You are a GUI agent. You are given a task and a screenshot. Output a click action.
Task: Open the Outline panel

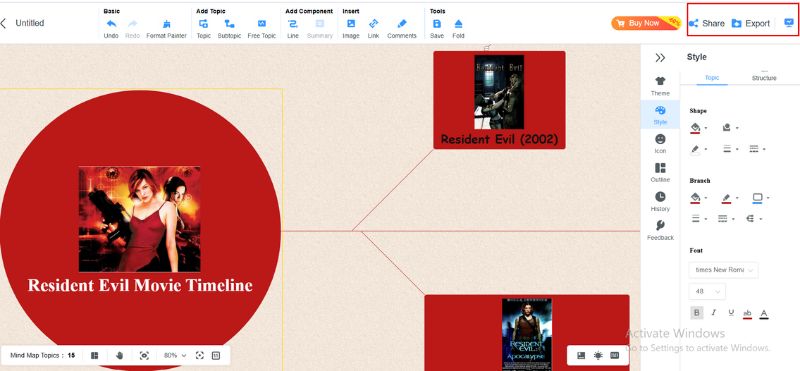(660, 172)
